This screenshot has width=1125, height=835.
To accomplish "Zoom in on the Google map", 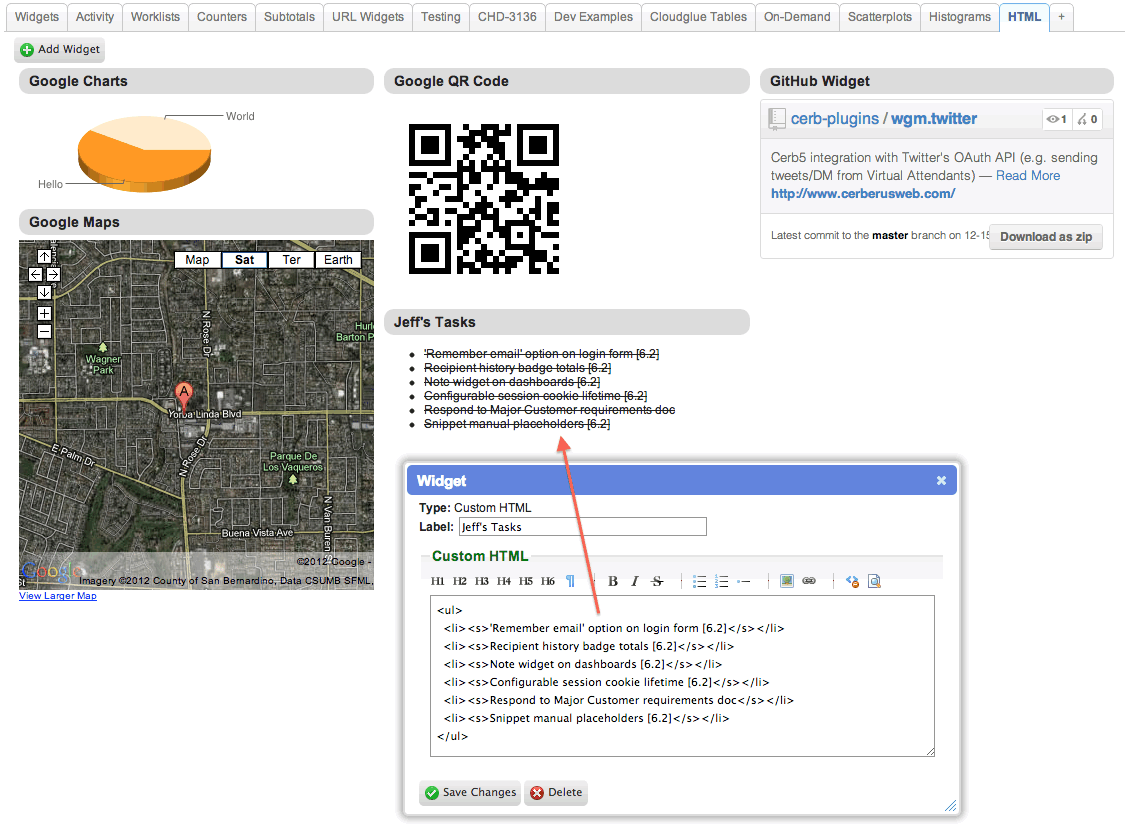I will (x=44, y=313).
